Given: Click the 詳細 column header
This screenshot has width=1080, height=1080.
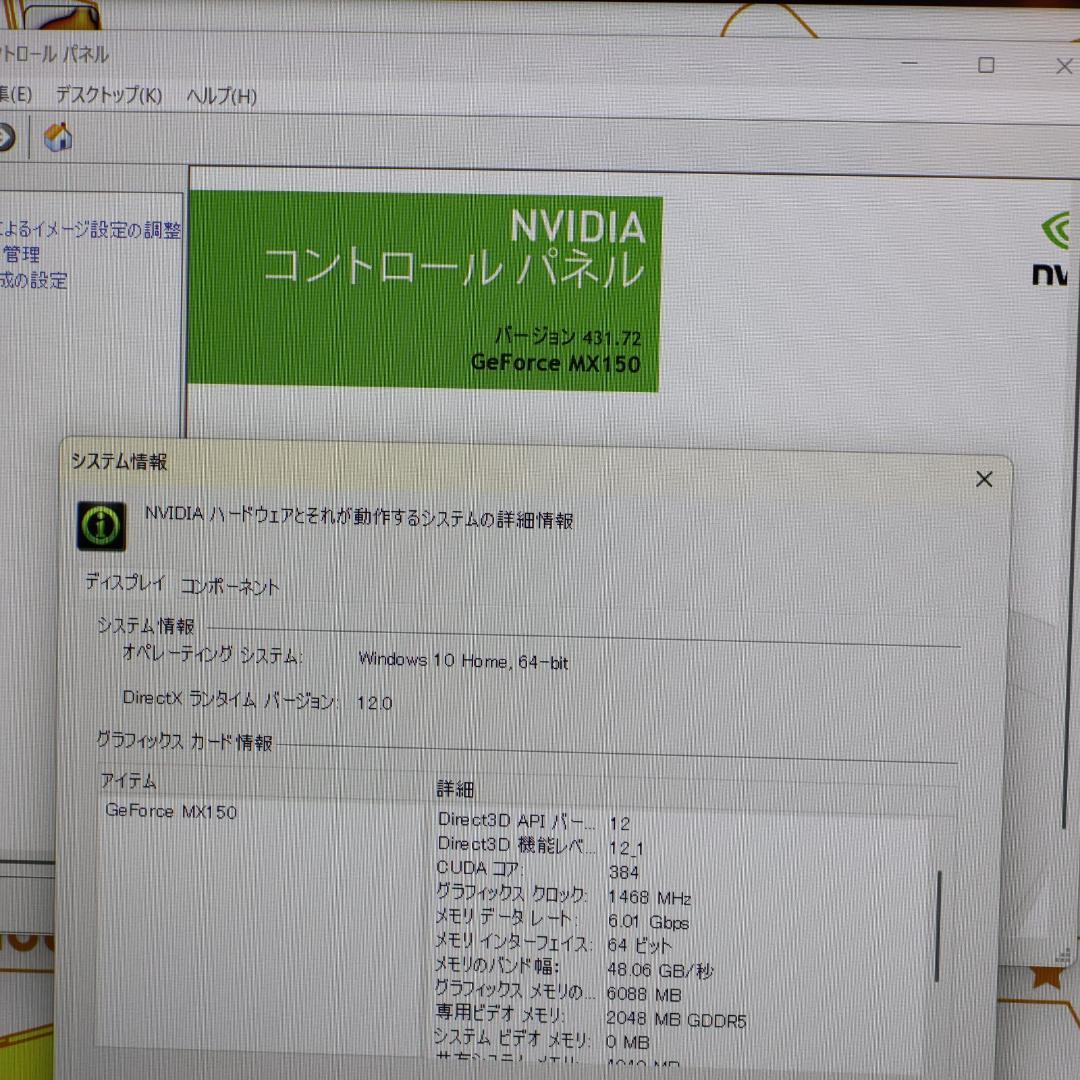Looking at the screenshot, I should (456, 787).
